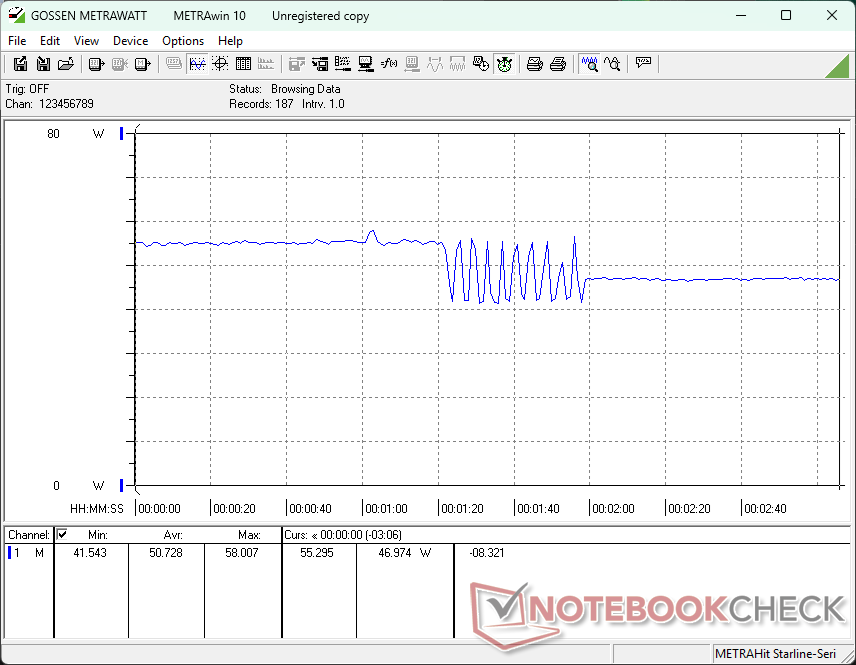Screen dimensions: 856x665
Task: Click the Status: Browsing Data text
Action: [x=284, y=89]
